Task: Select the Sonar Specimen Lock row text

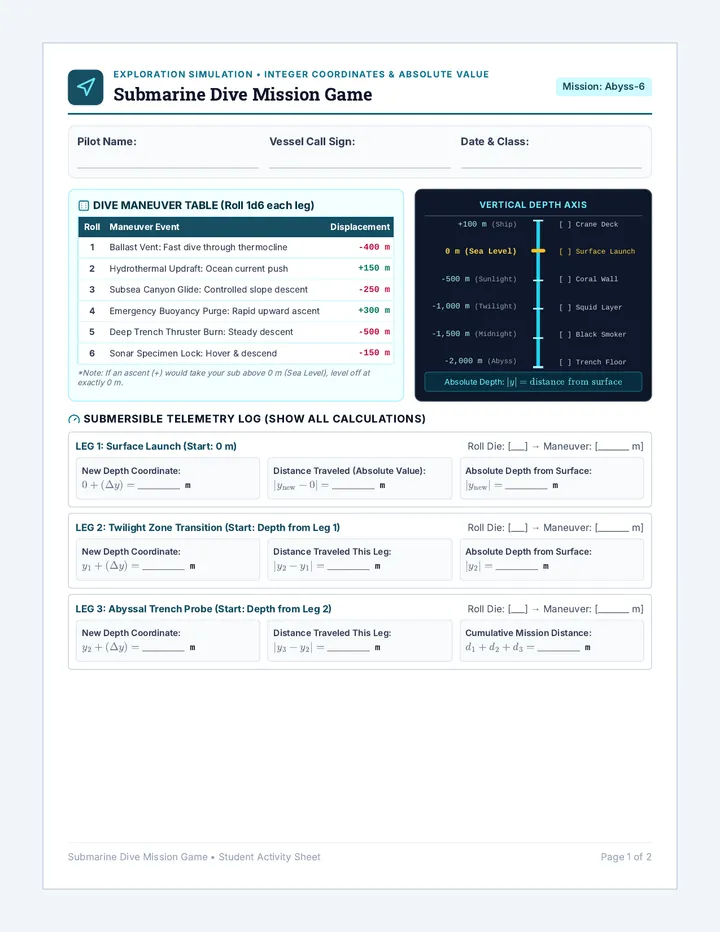Action: 193,353
